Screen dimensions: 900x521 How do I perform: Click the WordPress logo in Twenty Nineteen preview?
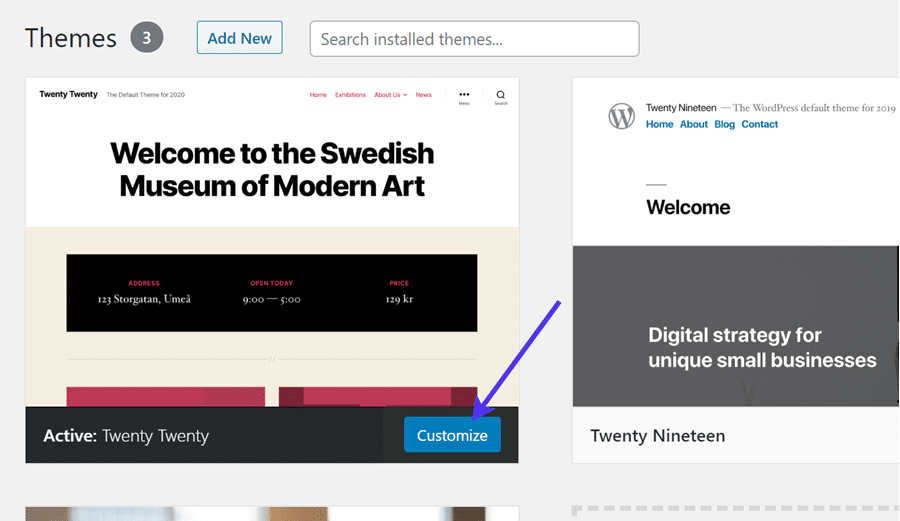621,116
